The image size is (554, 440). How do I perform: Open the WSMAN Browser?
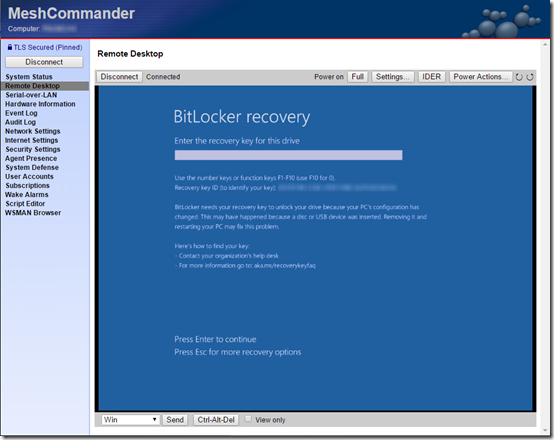33,213
